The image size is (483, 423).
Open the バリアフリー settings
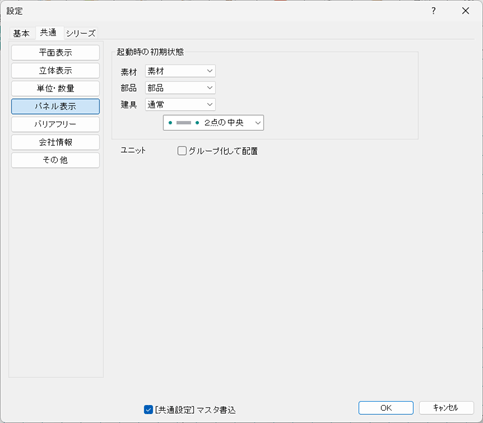55,124
